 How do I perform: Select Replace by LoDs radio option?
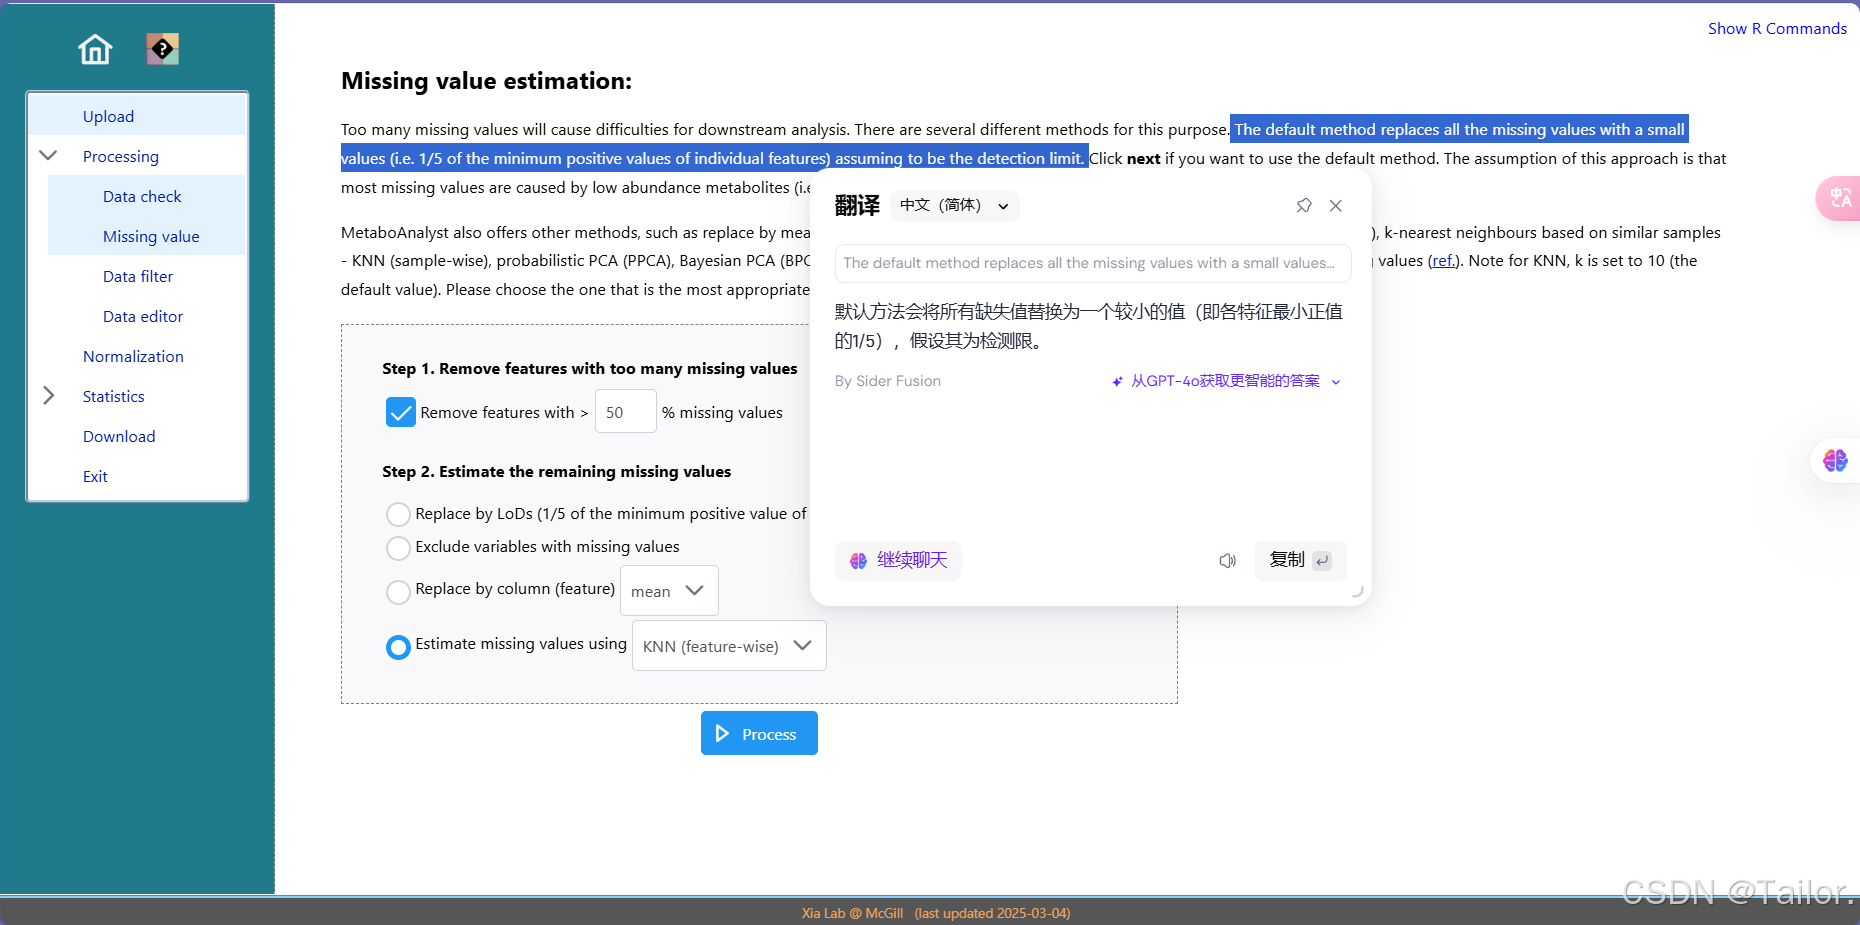tap(398, 514)
